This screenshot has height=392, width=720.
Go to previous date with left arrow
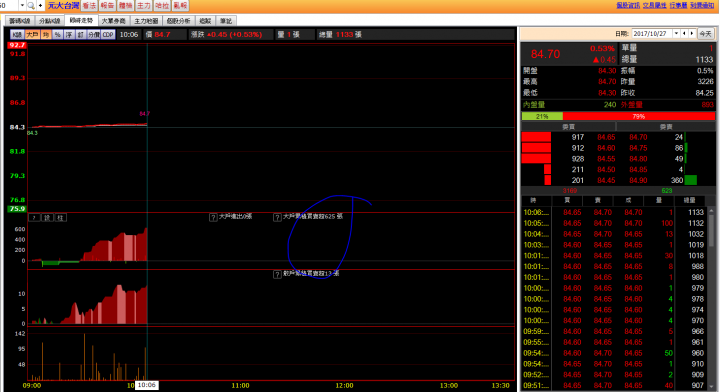684,34
